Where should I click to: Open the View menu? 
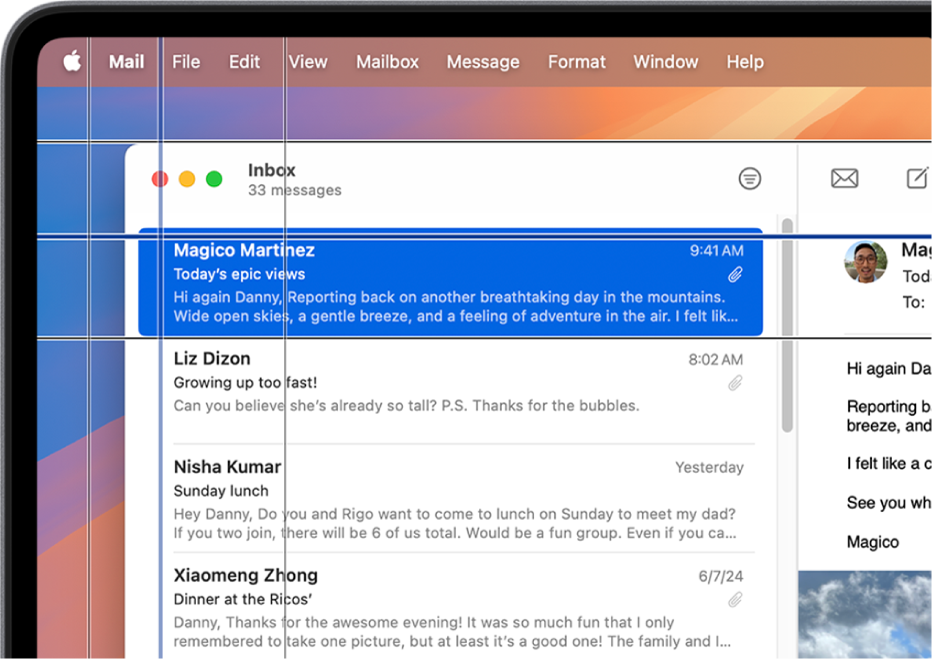(308, 62)
